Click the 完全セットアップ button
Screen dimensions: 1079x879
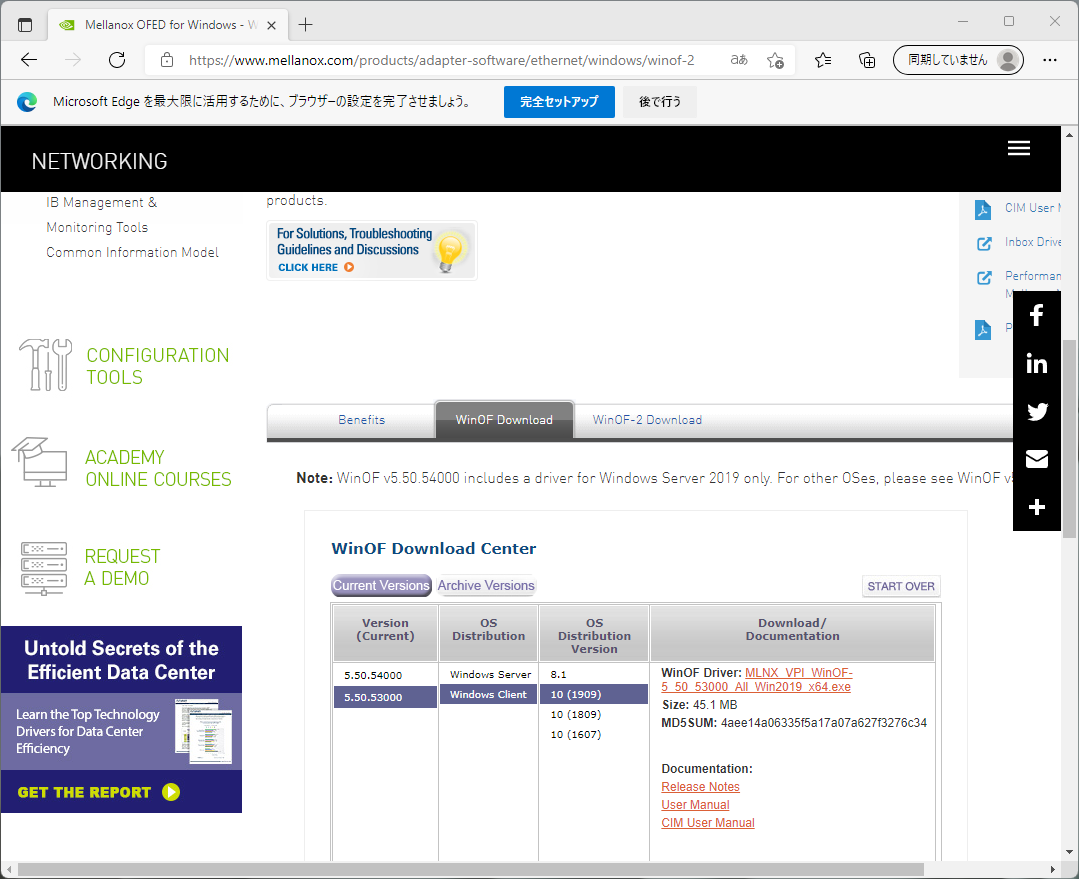coord(559,102)
